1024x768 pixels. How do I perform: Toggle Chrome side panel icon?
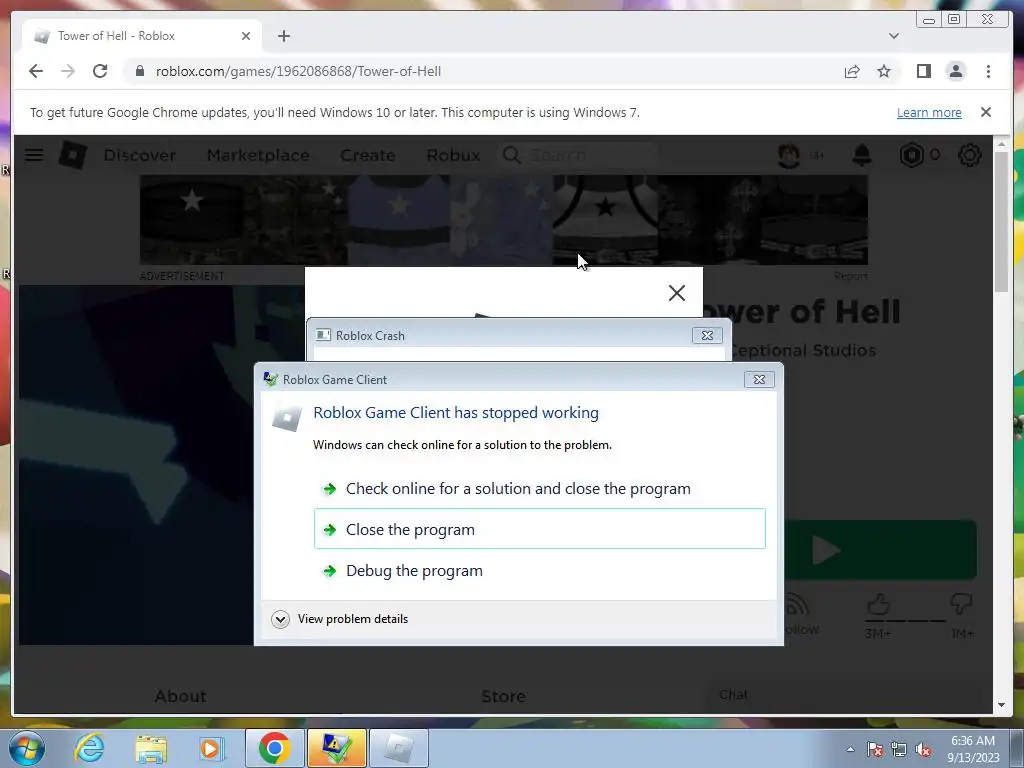click(x=923, y=71)
